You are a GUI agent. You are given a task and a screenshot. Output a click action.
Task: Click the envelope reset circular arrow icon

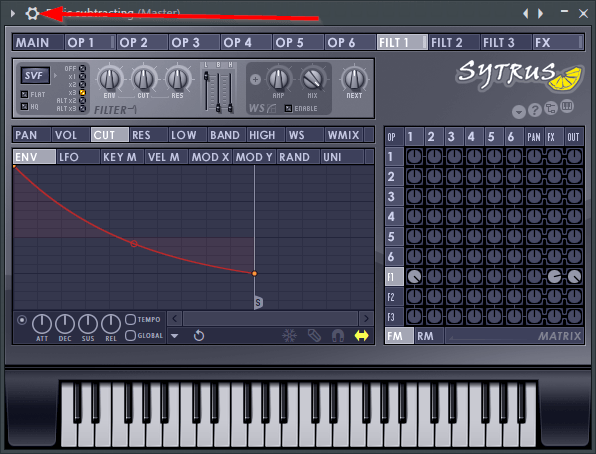(199, 335)
